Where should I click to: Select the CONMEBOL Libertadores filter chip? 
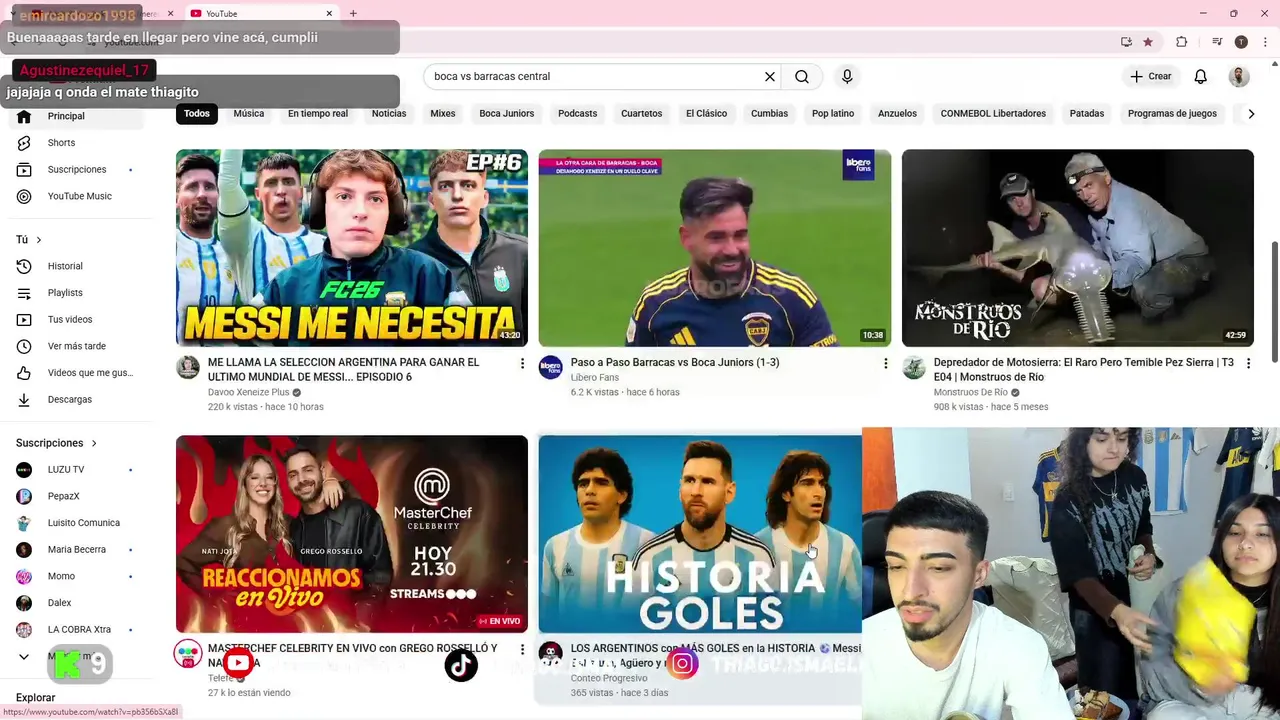click(x=993, y=113)
